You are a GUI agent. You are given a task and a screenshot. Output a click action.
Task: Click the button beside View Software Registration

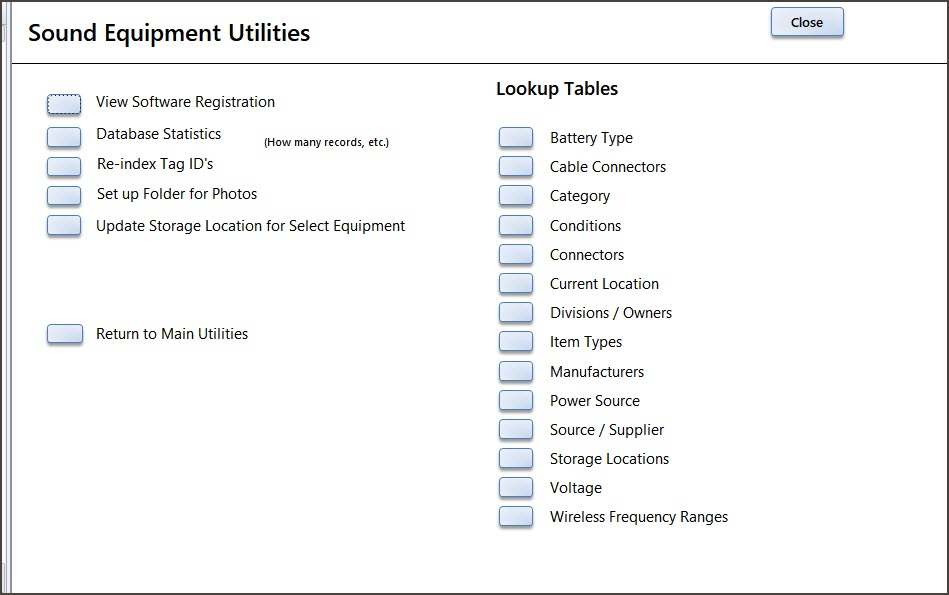(64, 104)
